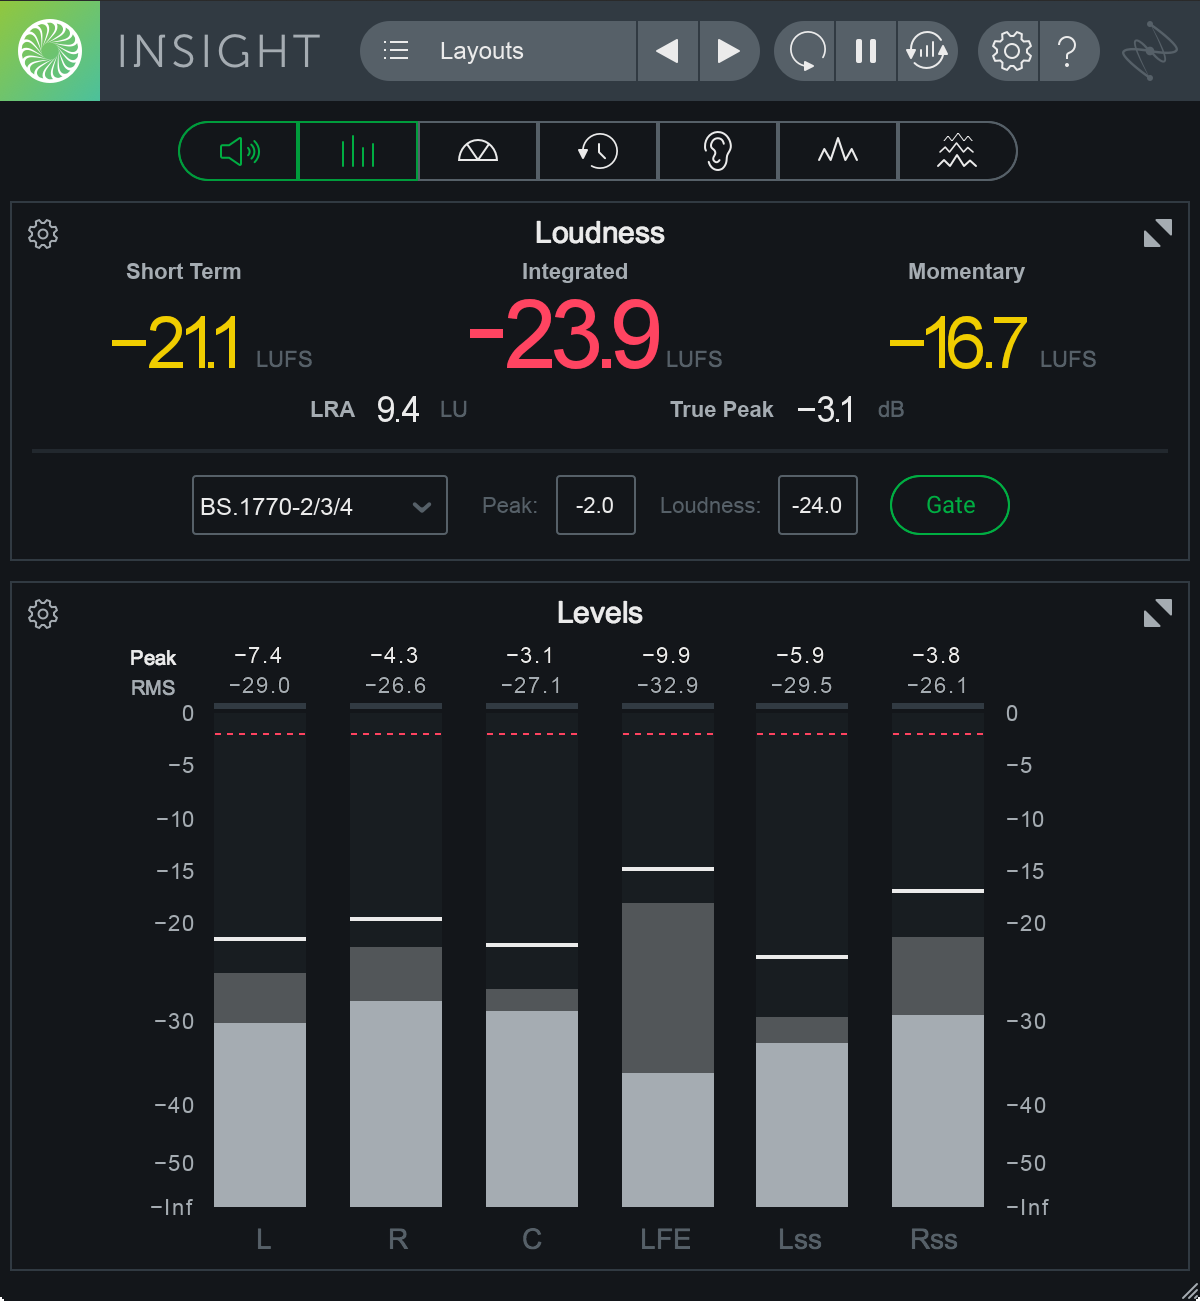
Task: Toggle the Gate button
Action: [x=950, y=506]
